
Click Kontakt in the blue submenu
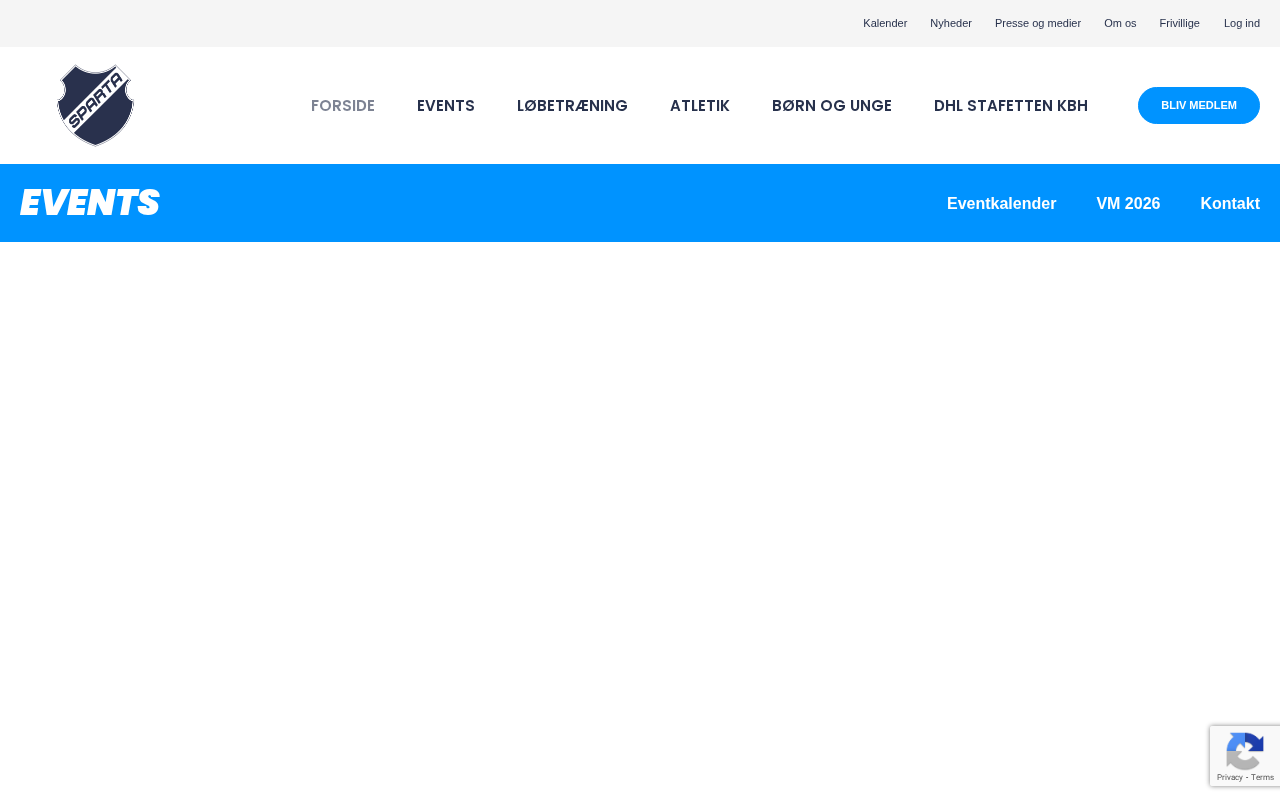1230,203
